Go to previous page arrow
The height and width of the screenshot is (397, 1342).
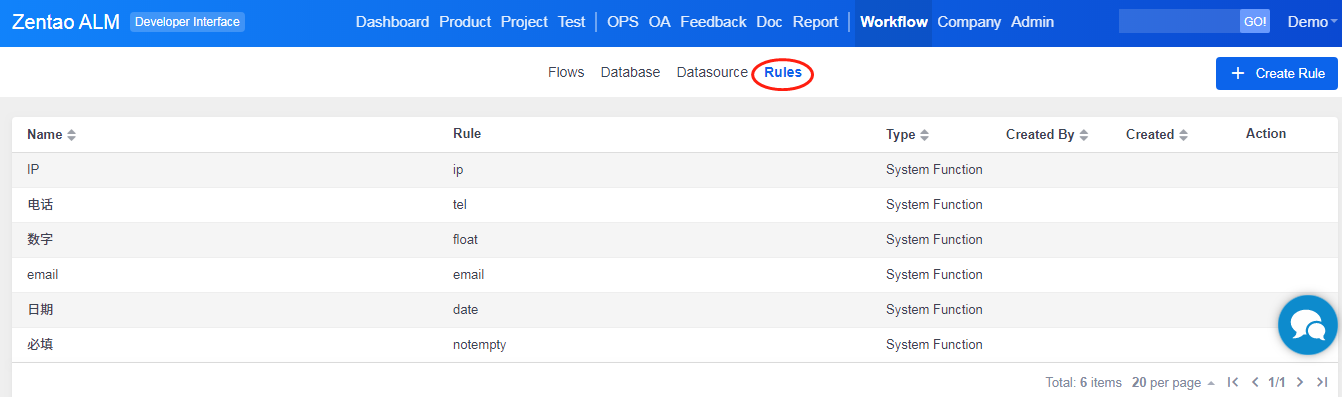(1255, 382)
